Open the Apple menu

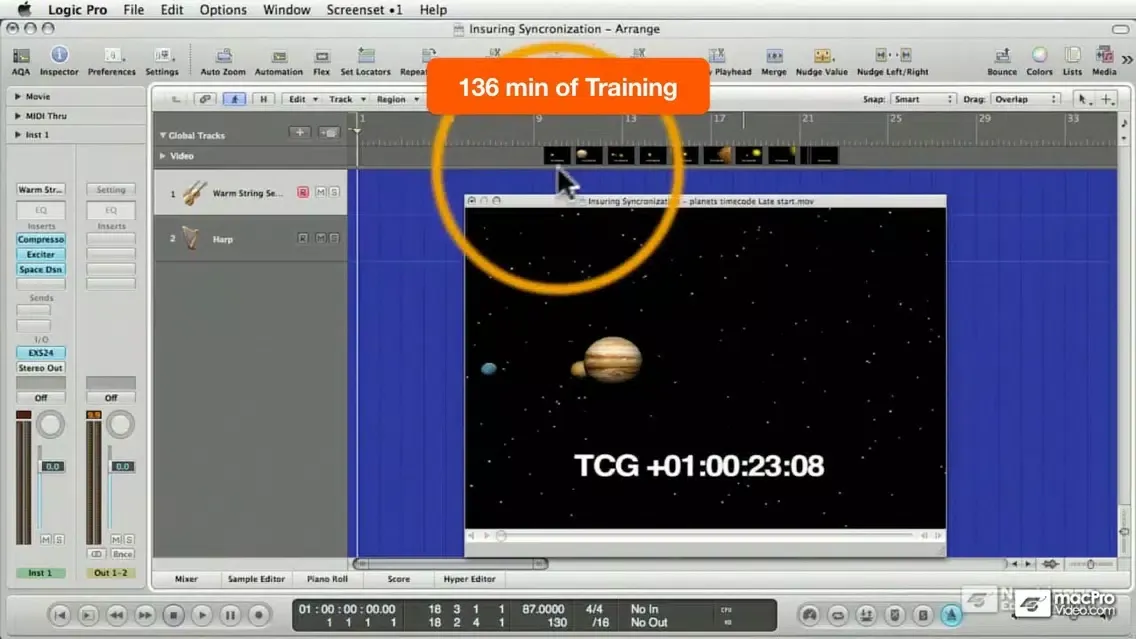24,9
